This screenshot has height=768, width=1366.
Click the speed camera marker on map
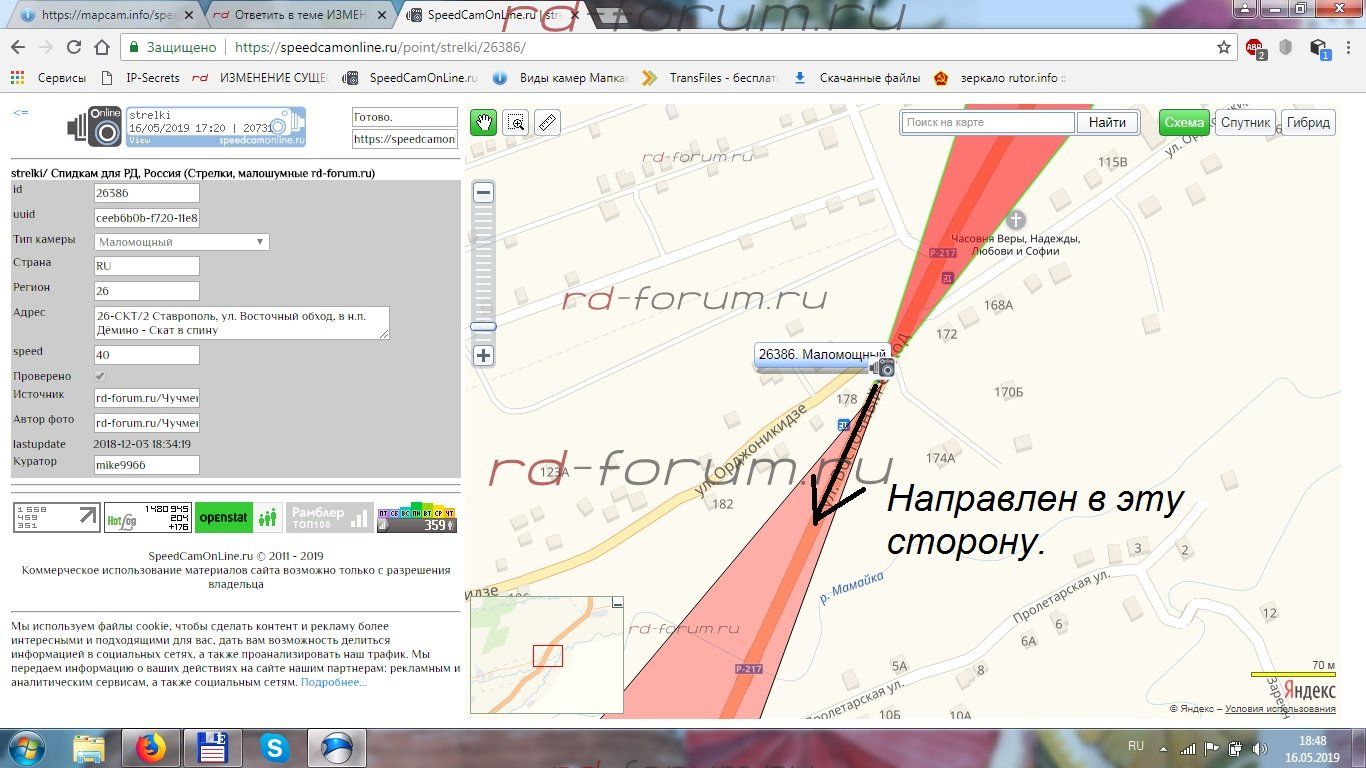pos(883,368)
